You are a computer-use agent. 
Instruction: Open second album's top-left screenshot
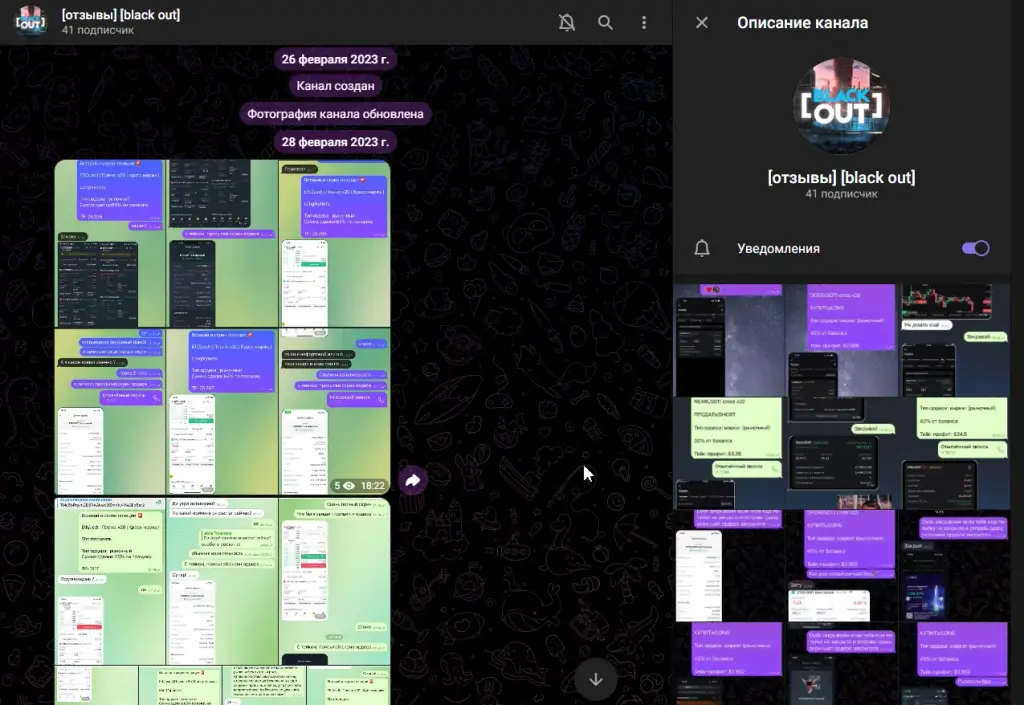click(110, 581)
